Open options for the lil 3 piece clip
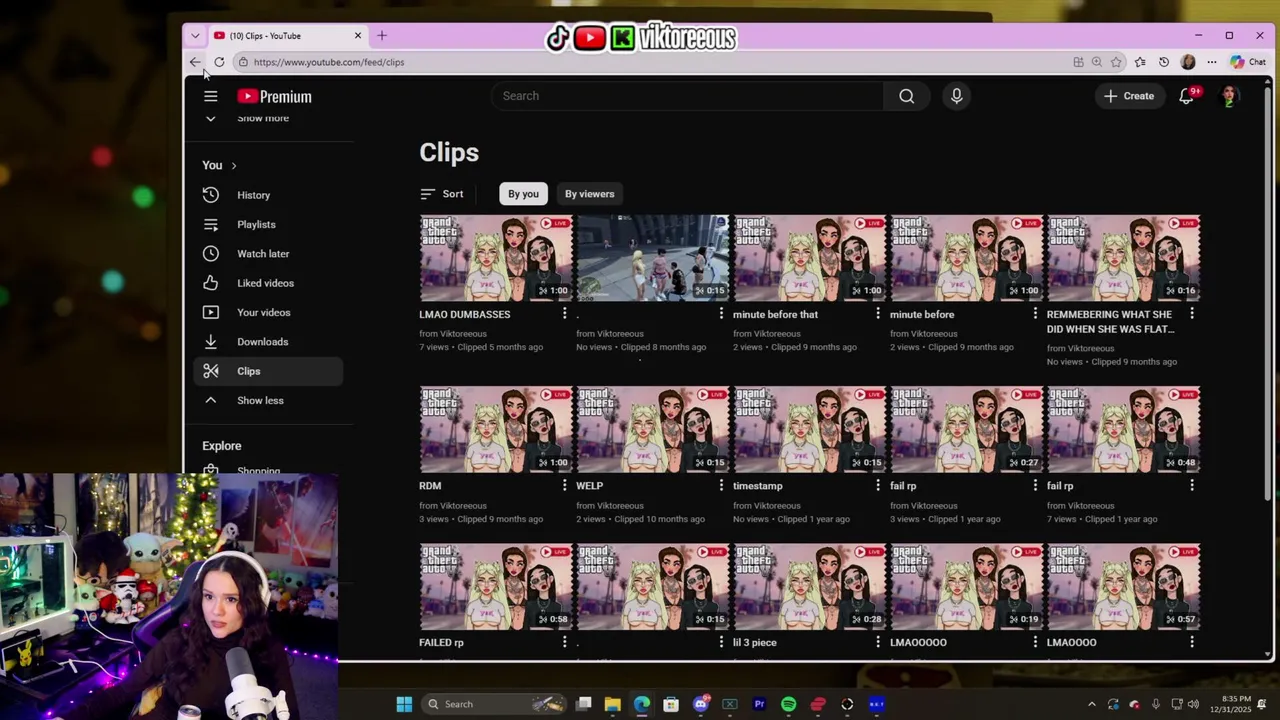The width and height of the screenshot is (1280, 720). click(878, 642)
